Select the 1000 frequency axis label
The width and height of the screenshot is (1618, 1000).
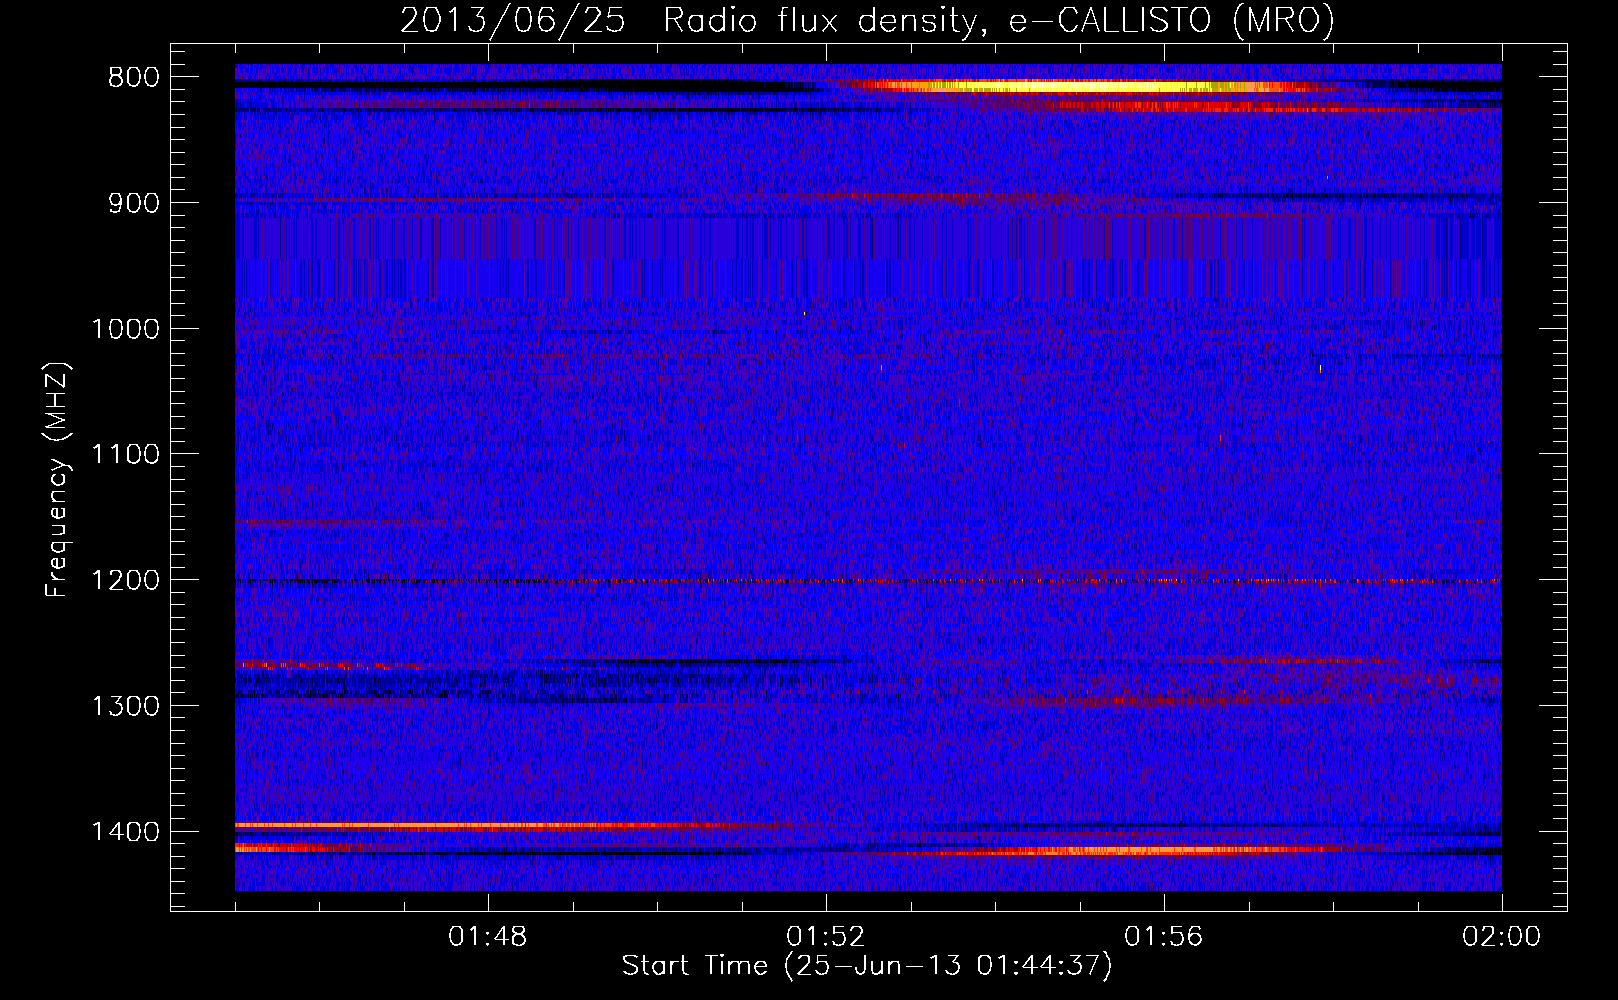[x=125, y=329]
